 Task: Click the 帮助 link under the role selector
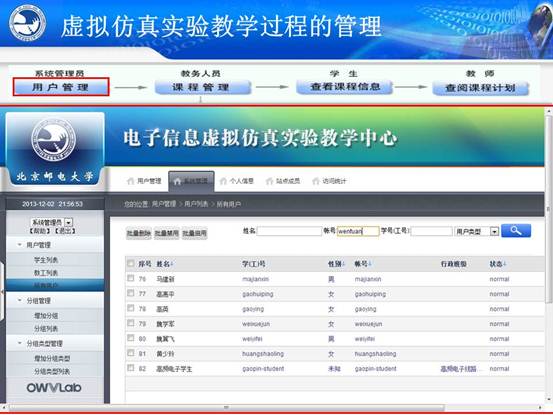[40, 231]
